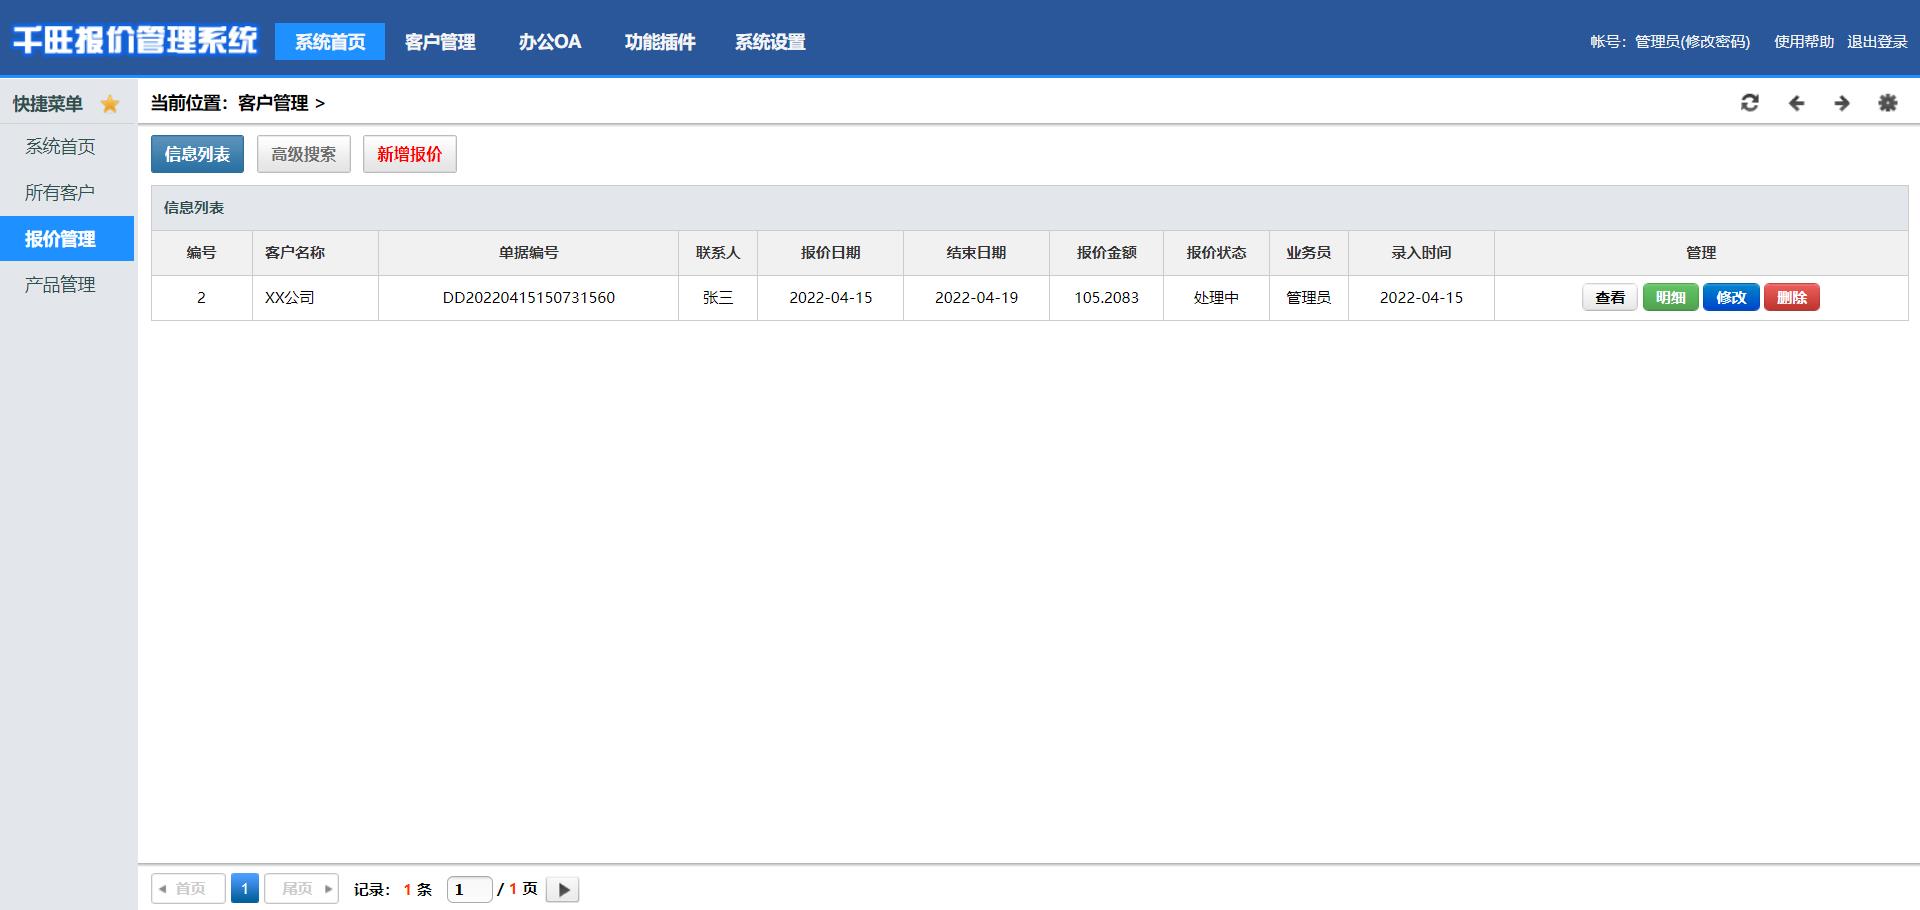Open 所有客户 in the sidebar
Image resolution: width=1920 pixels, height=910 pixels.
[60, 193]
